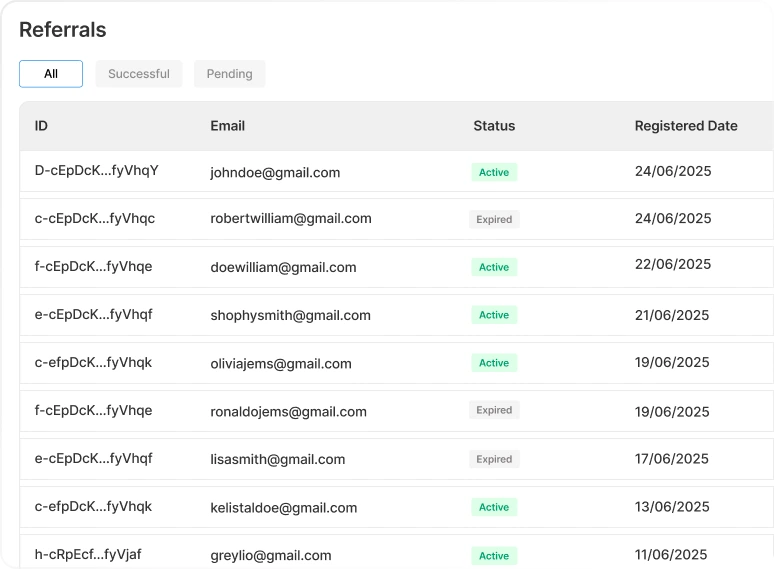Screen dimensions: 774x569
Task: Click email ronaldojems@gmail.com
Action: [288, 412]
